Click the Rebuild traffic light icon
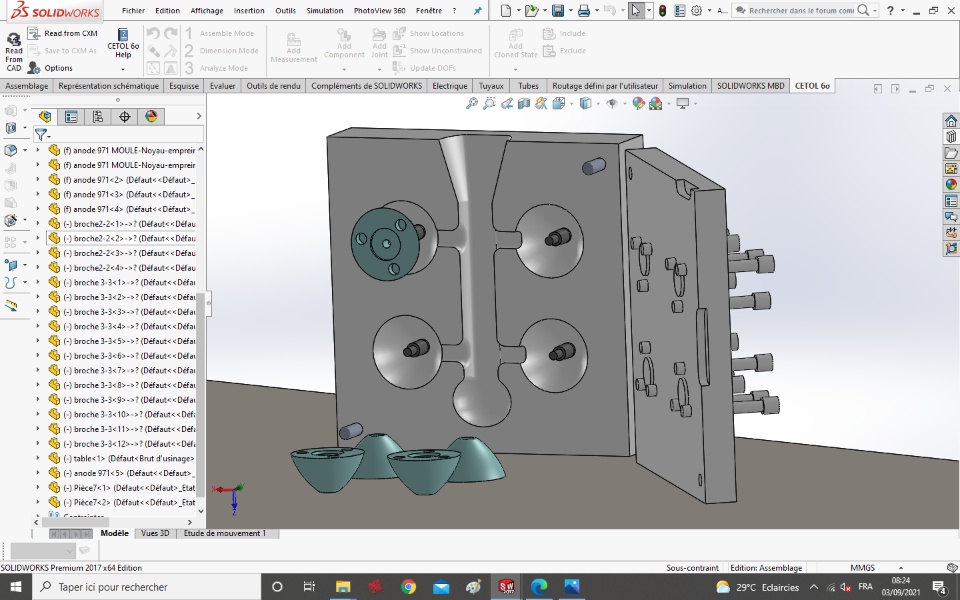Viewport: 960px width, 600px height. pyautogui.click(x=662, y=10)
